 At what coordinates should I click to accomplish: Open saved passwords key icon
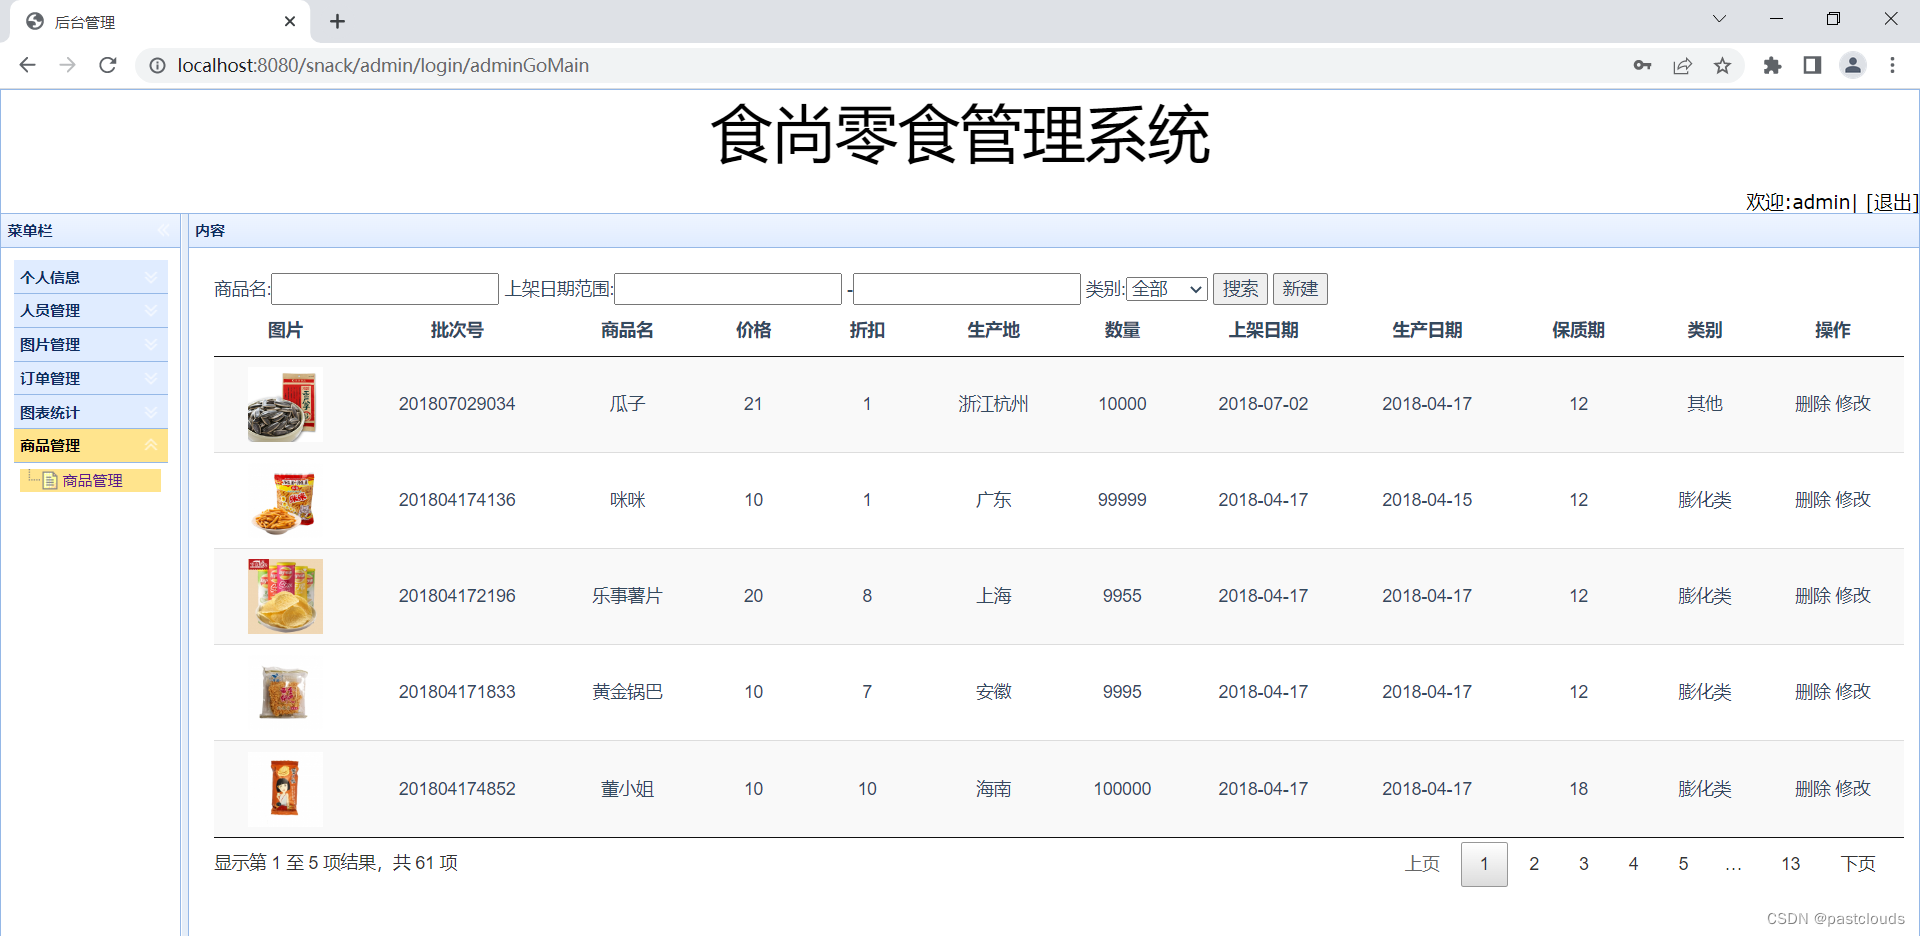pyautogui.click(x=1642, y=65)
